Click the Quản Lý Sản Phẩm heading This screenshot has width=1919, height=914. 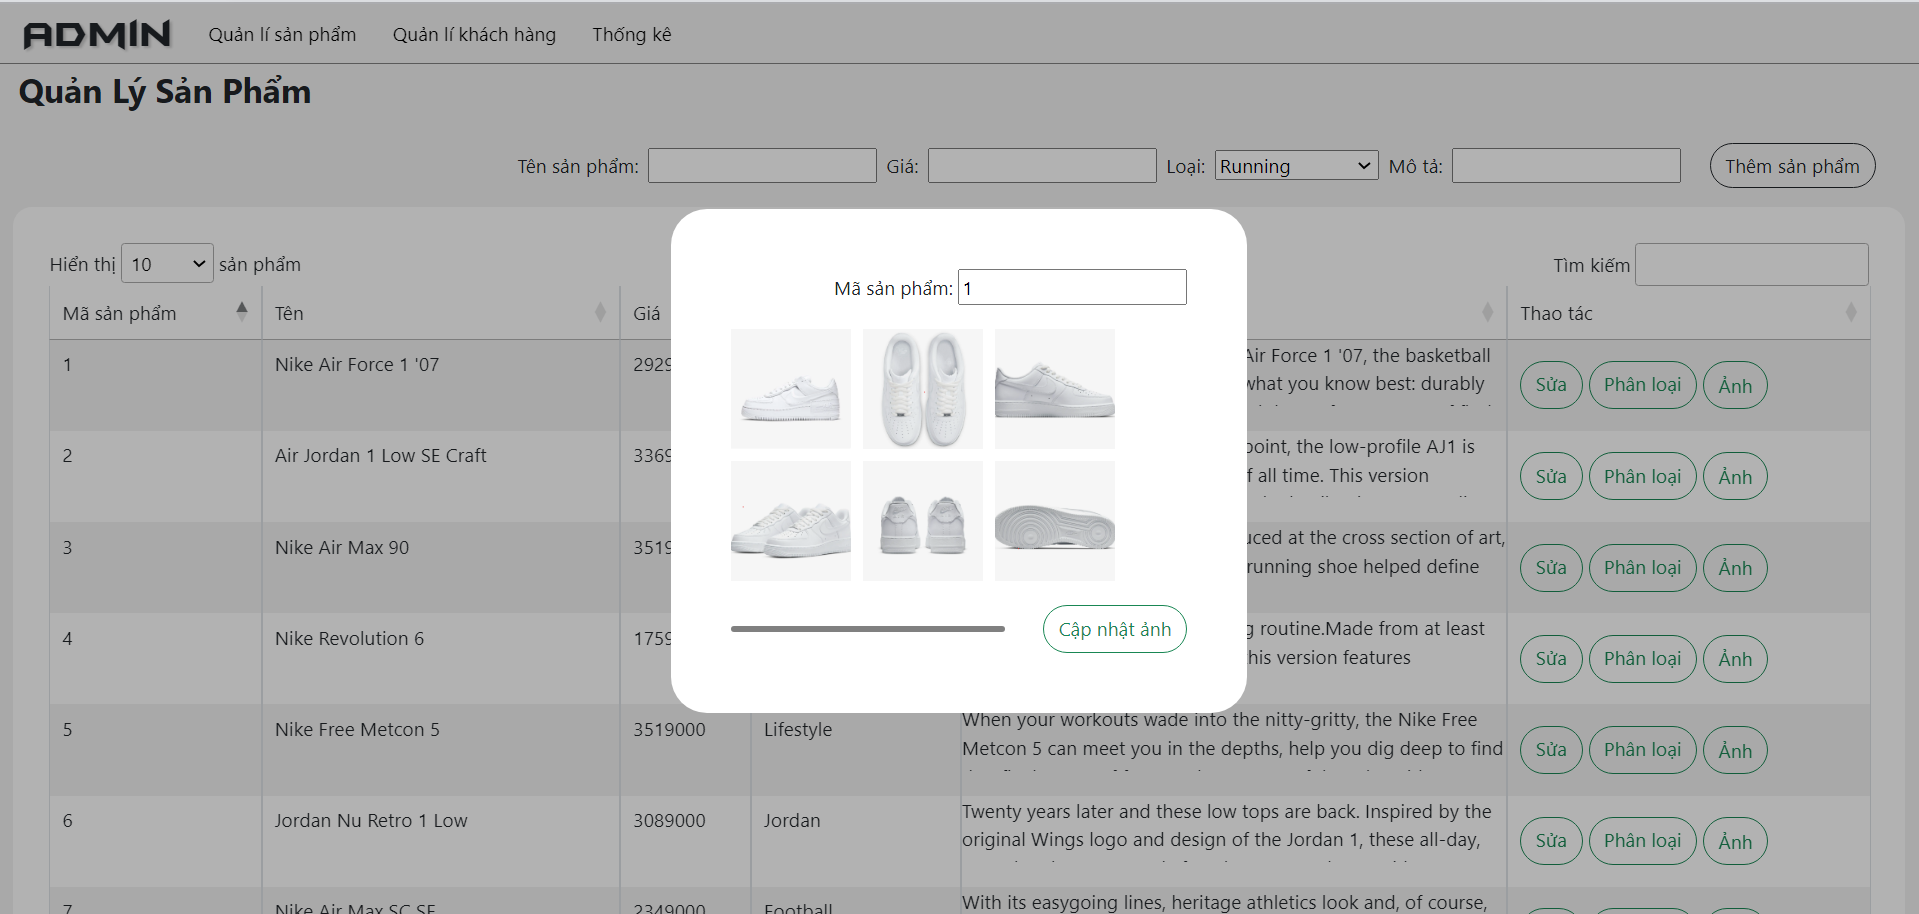(165, 92)
